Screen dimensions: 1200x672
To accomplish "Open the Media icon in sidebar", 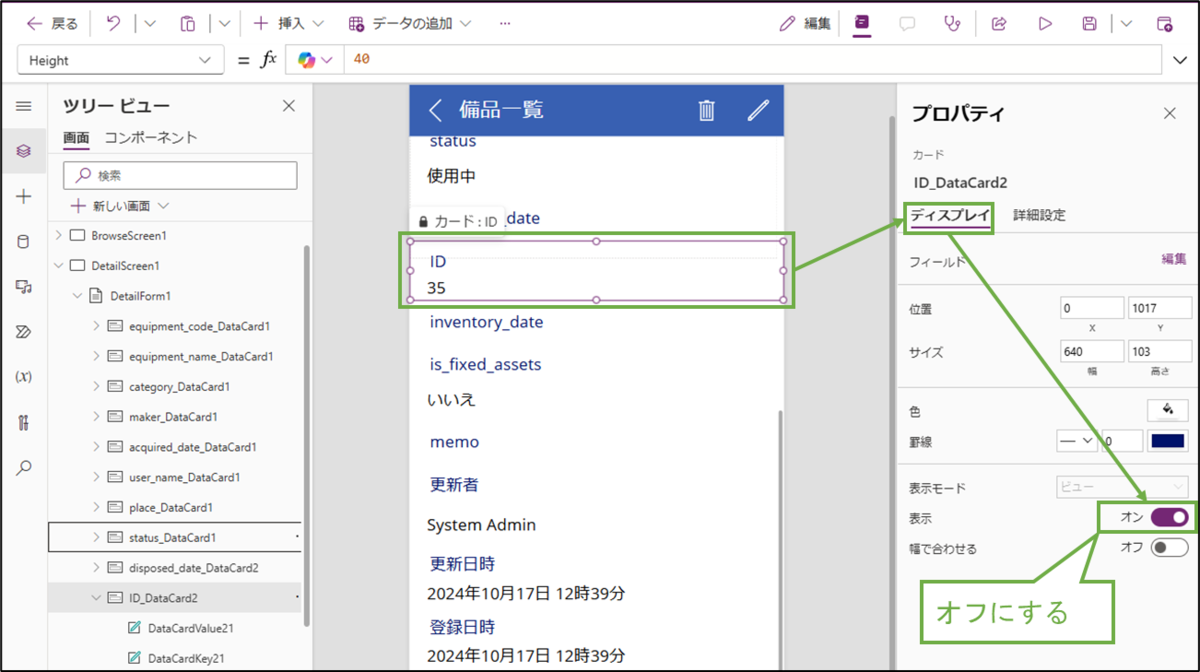I will [x=24, y=287].
